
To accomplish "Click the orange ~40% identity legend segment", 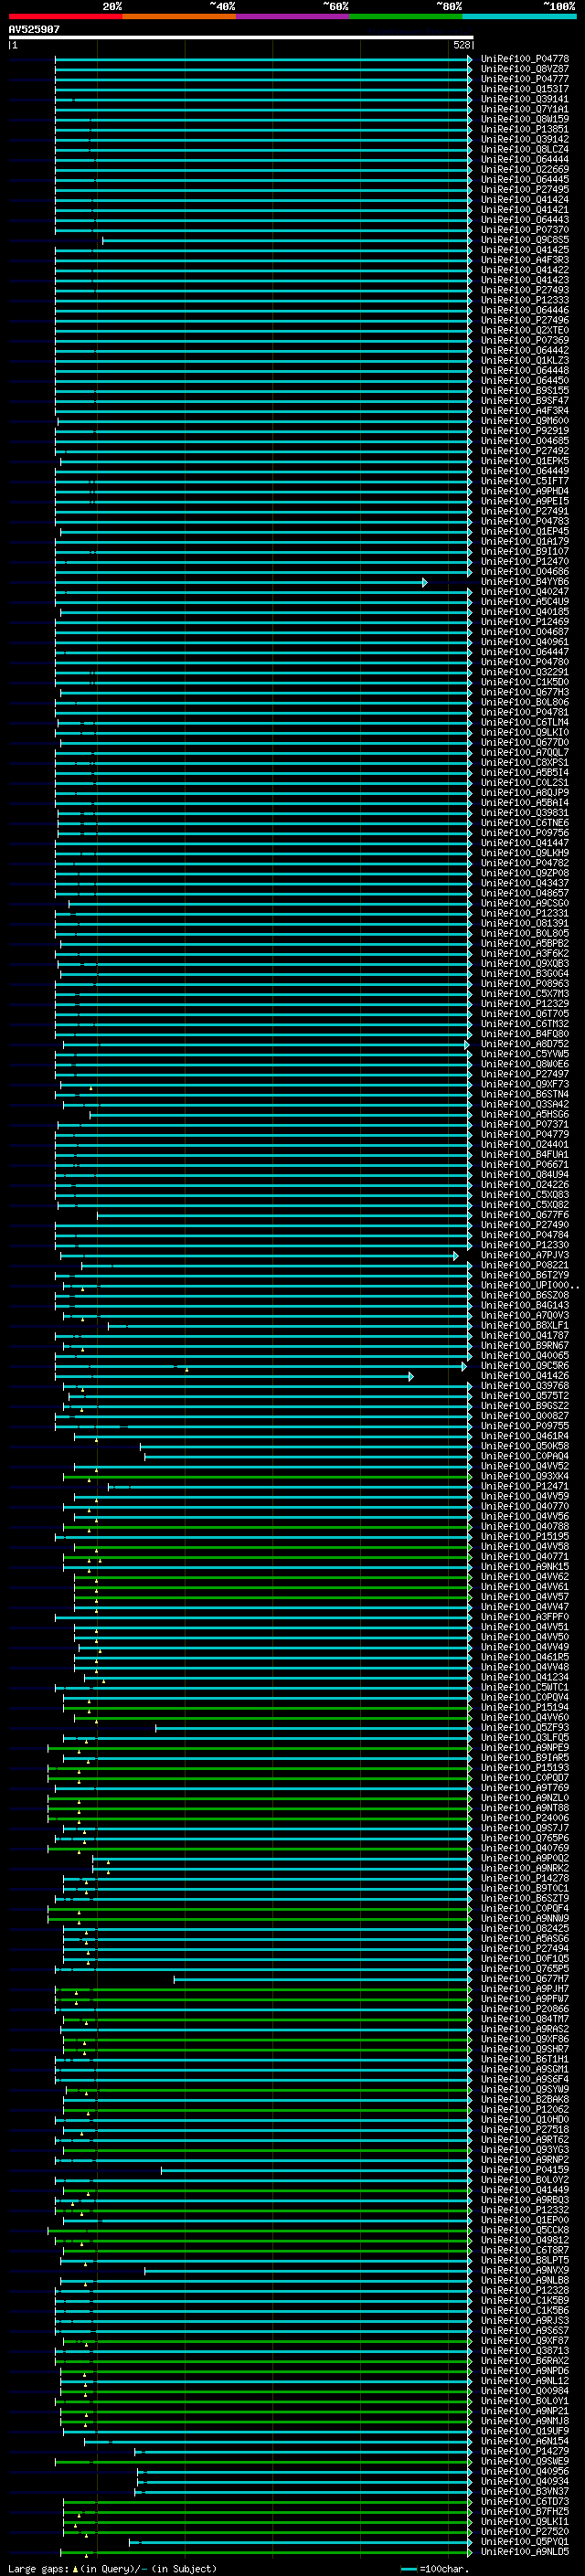I will [x=179, y=17].
